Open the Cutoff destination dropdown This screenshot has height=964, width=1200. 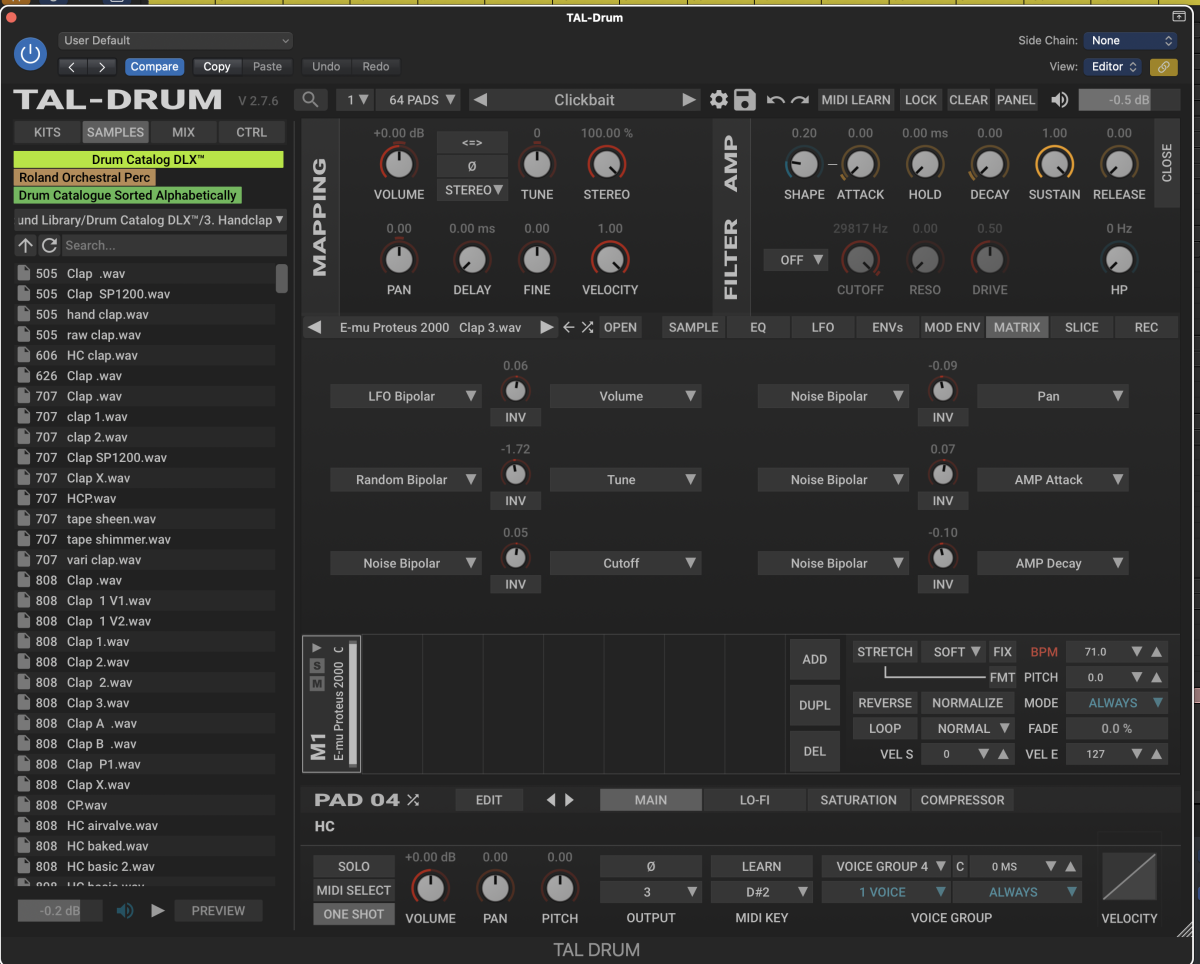625,564
